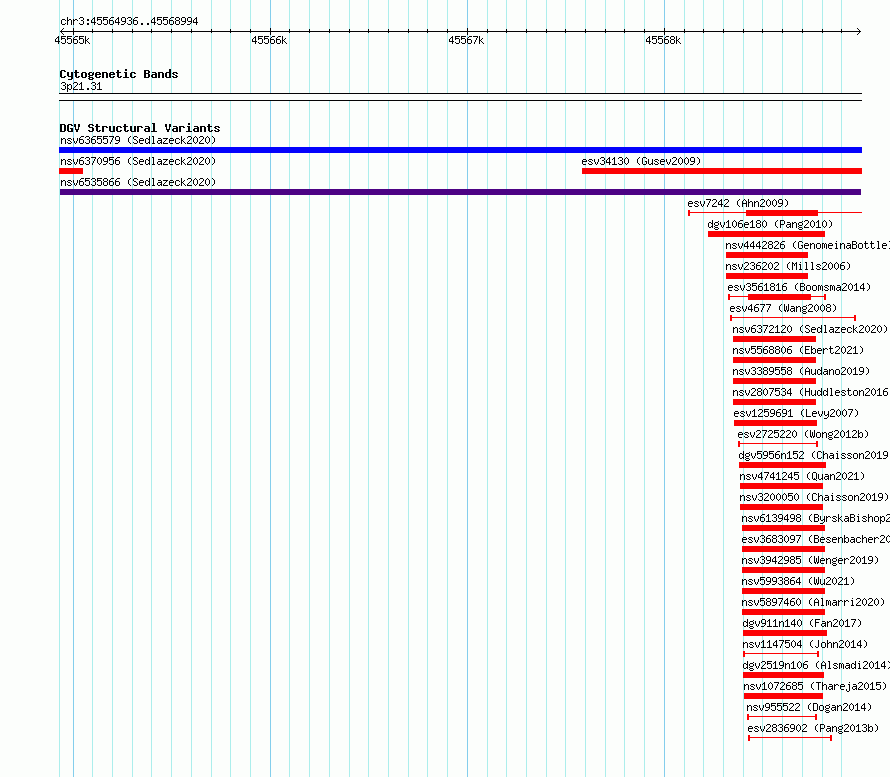Open the nsv5897460 (Almarri2020) label
This screenshot has width=890, height=777.
point(813,602)
